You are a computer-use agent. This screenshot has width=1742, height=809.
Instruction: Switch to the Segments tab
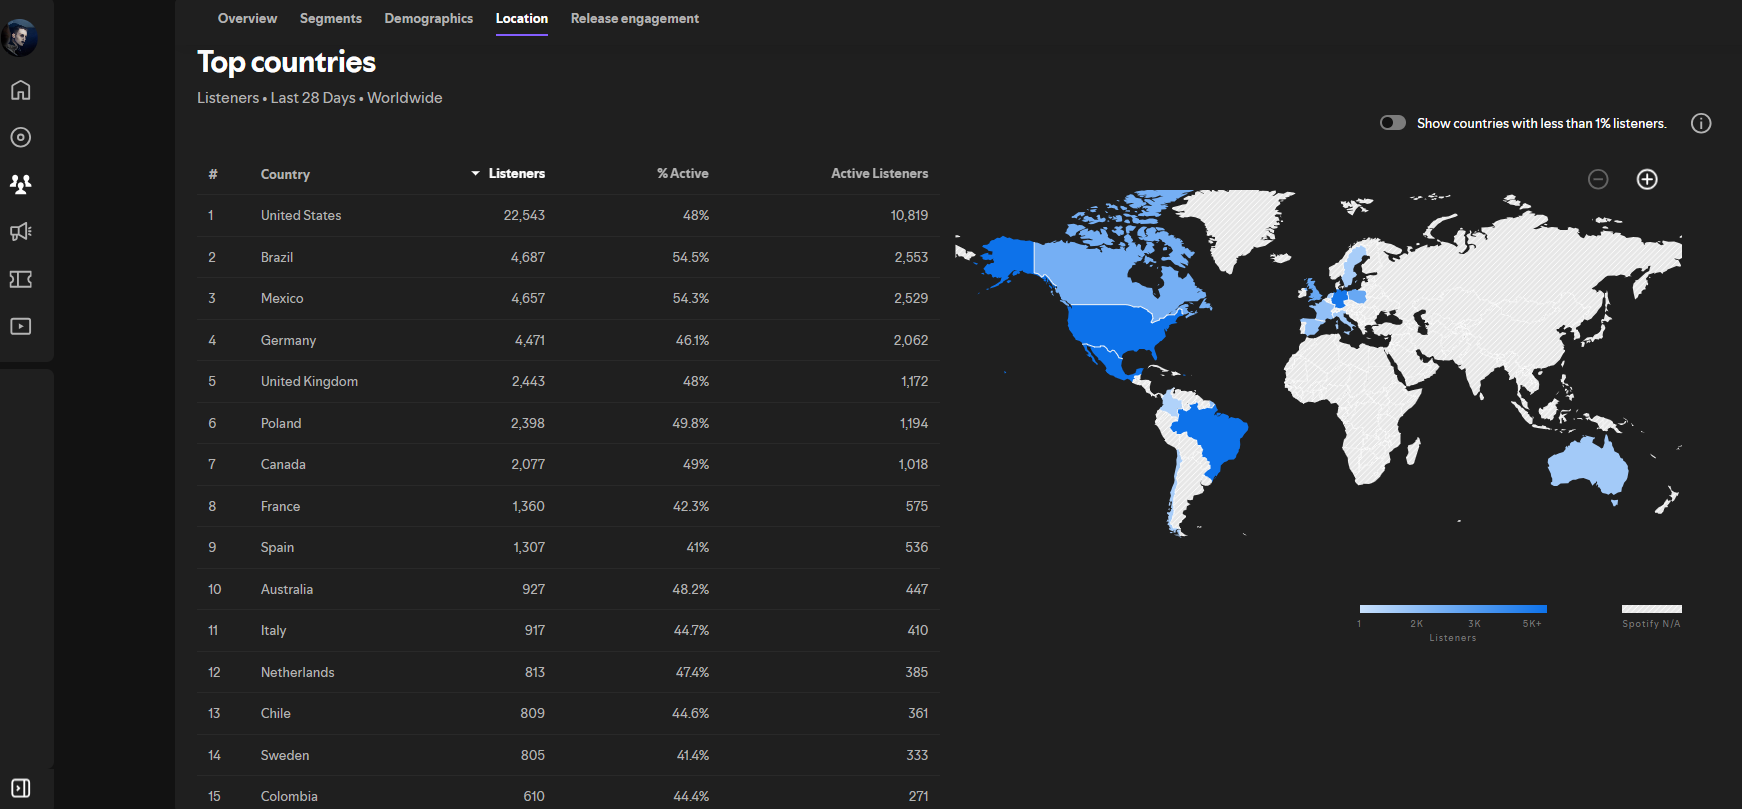[x=331, y=18]
